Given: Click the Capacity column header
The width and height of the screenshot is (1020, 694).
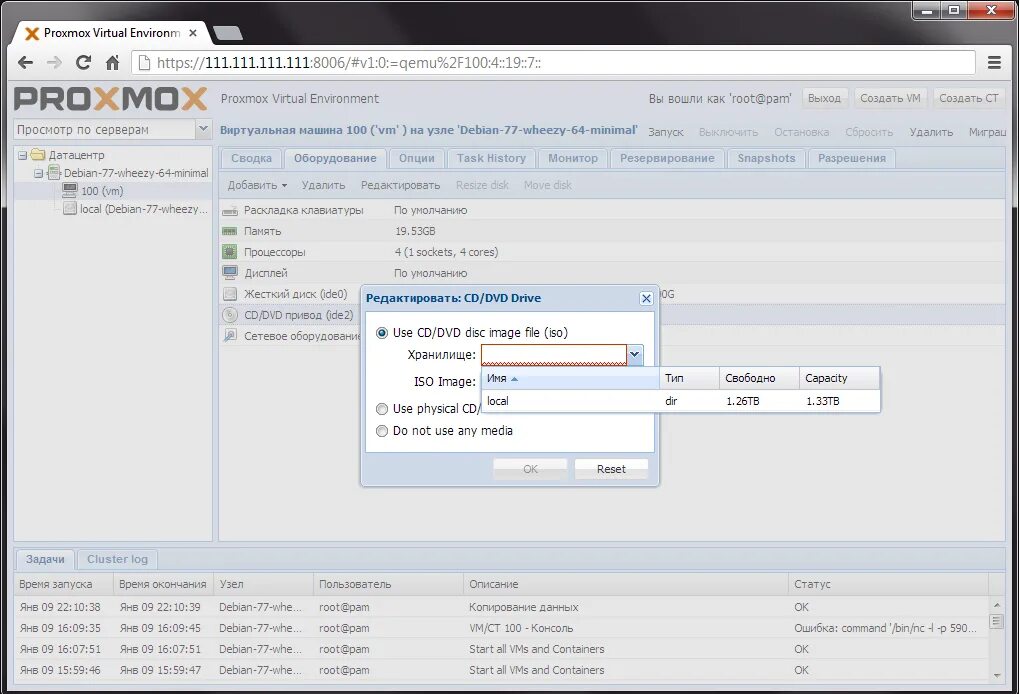Looking at the screenshot, I should click(x=839, y=378).
